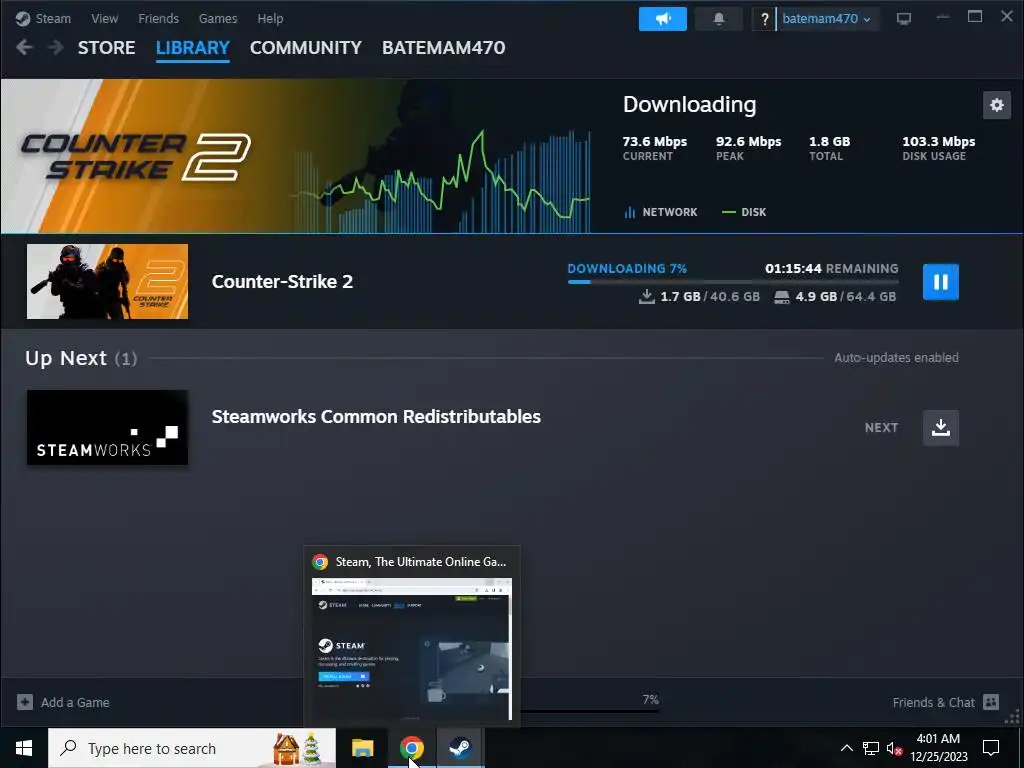Click the forward navigation arrow

[x=56, y=47]
